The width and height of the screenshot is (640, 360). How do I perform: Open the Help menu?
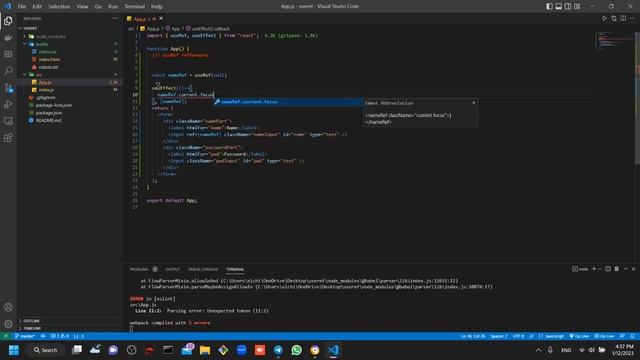click(157, 6)
